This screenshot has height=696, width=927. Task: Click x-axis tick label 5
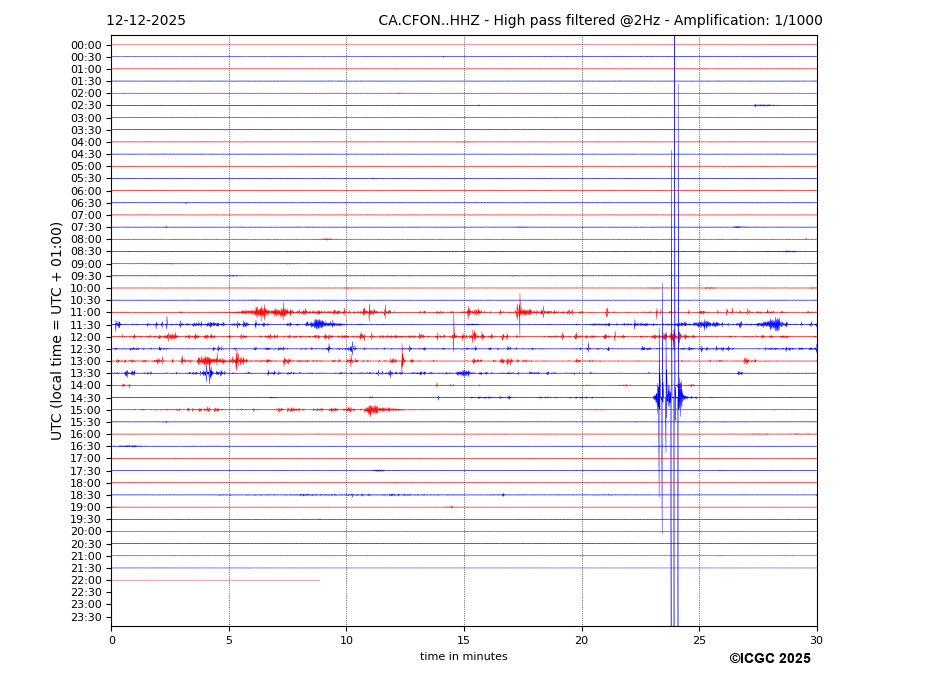point(229,640)
